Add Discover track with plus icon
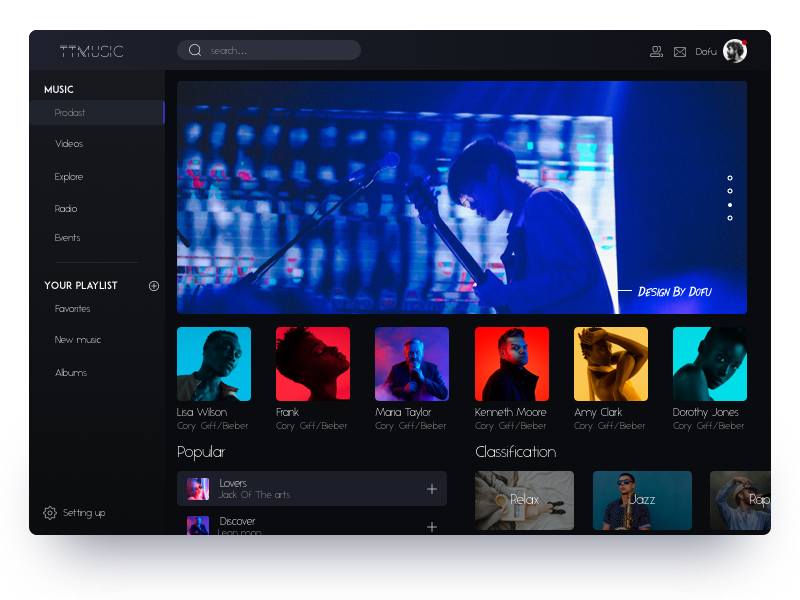The image size is (800, 600). click(432, 527)
